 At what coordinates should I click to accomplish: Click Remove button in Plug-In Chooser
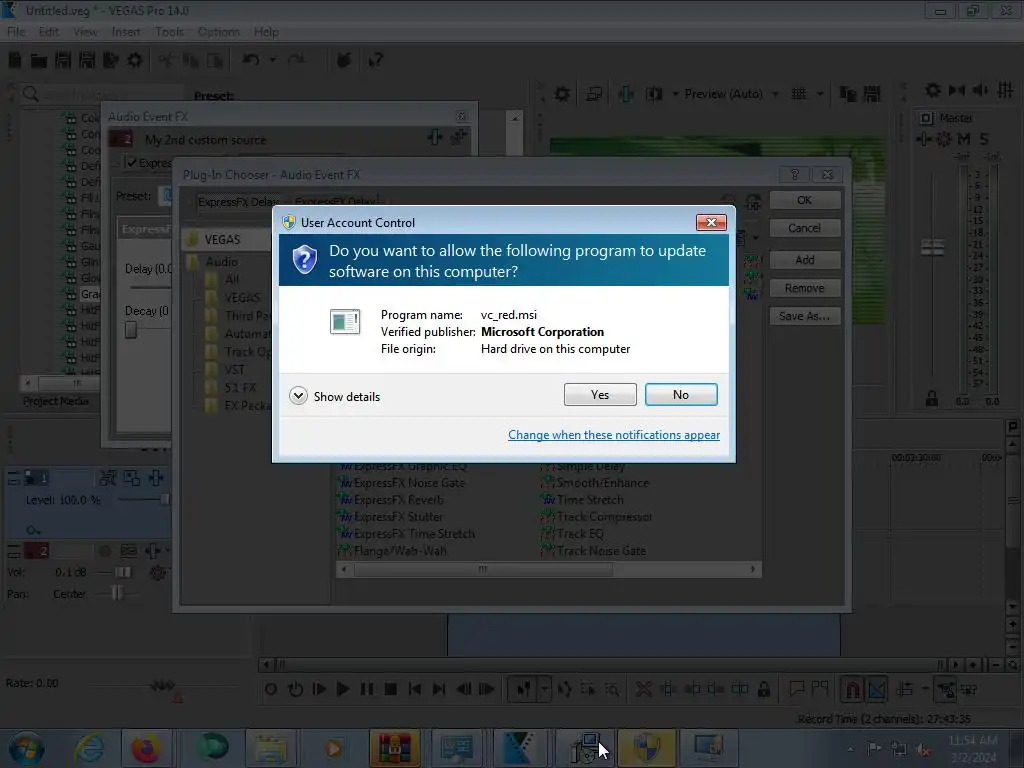point(805,288)
